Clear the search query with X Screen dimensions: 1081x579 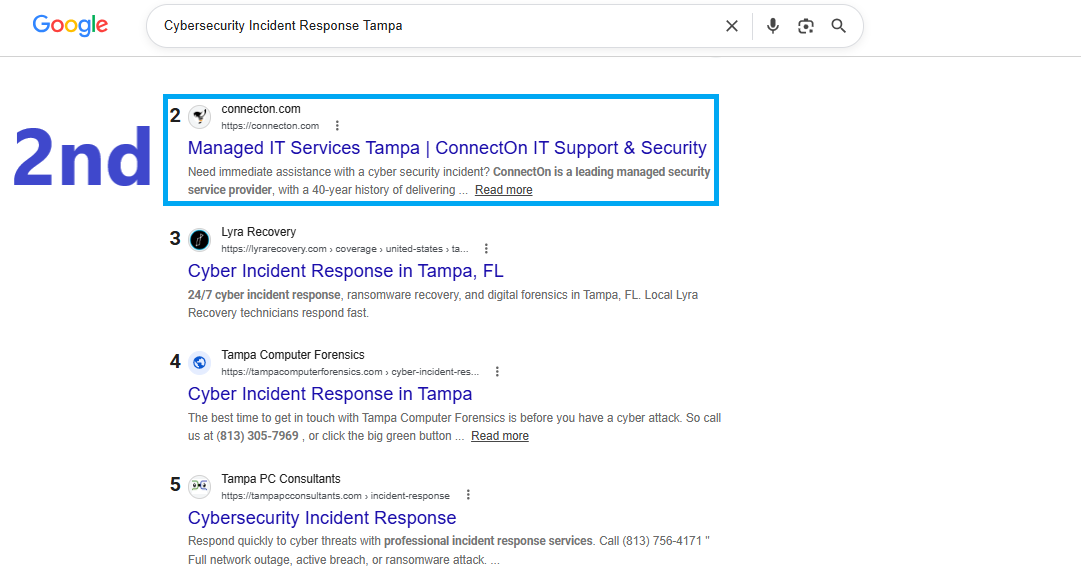[731, 26]
